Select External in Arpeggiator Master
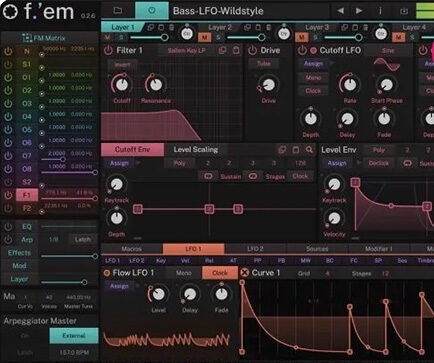The height and width of the screenshot is (363, 434). point(74,336)
